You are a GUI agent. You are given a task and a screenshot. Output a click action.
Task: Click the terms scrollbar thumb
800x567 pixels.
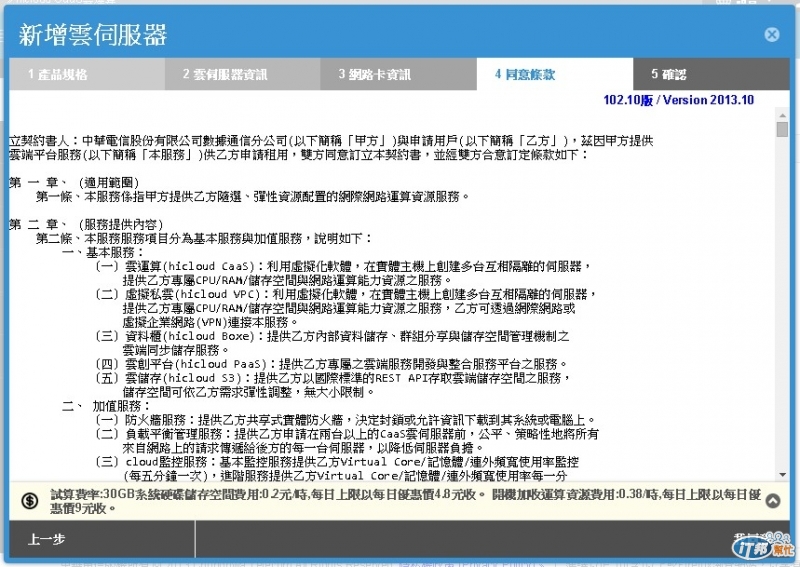782,129
